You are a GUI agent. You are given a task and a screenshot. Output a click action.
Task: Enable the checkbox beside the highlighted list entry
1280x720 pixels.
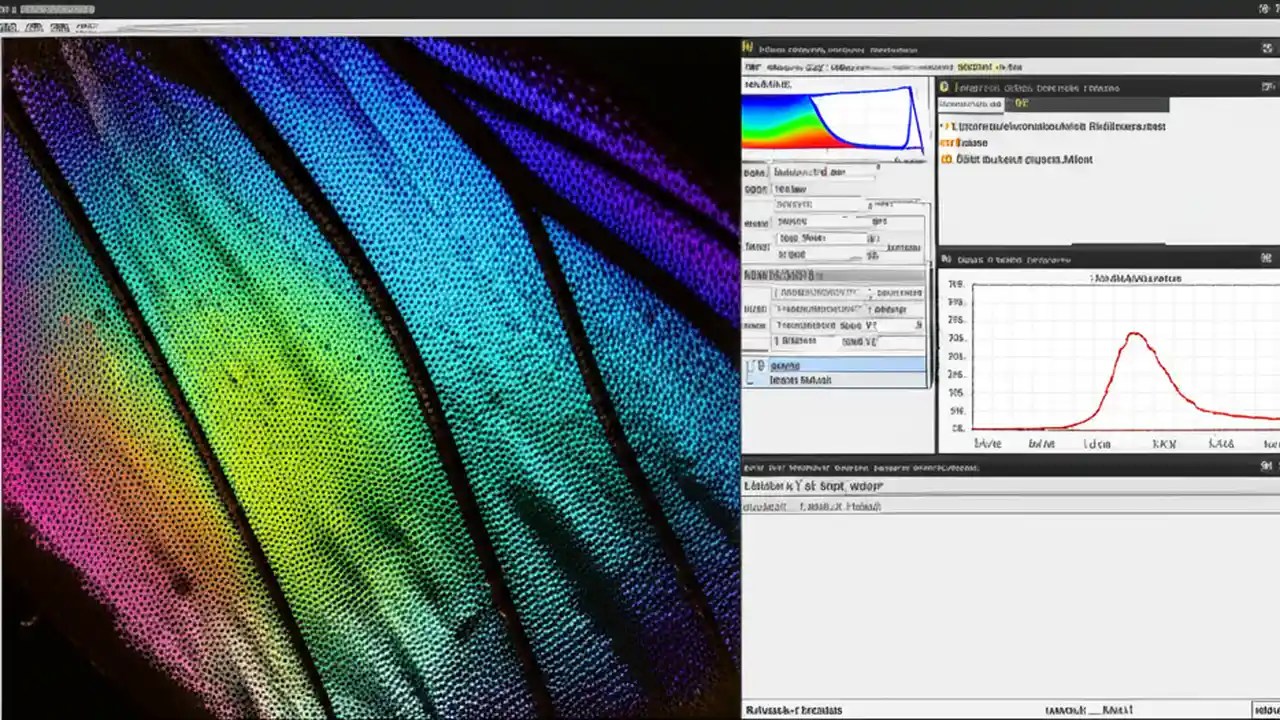760,365
